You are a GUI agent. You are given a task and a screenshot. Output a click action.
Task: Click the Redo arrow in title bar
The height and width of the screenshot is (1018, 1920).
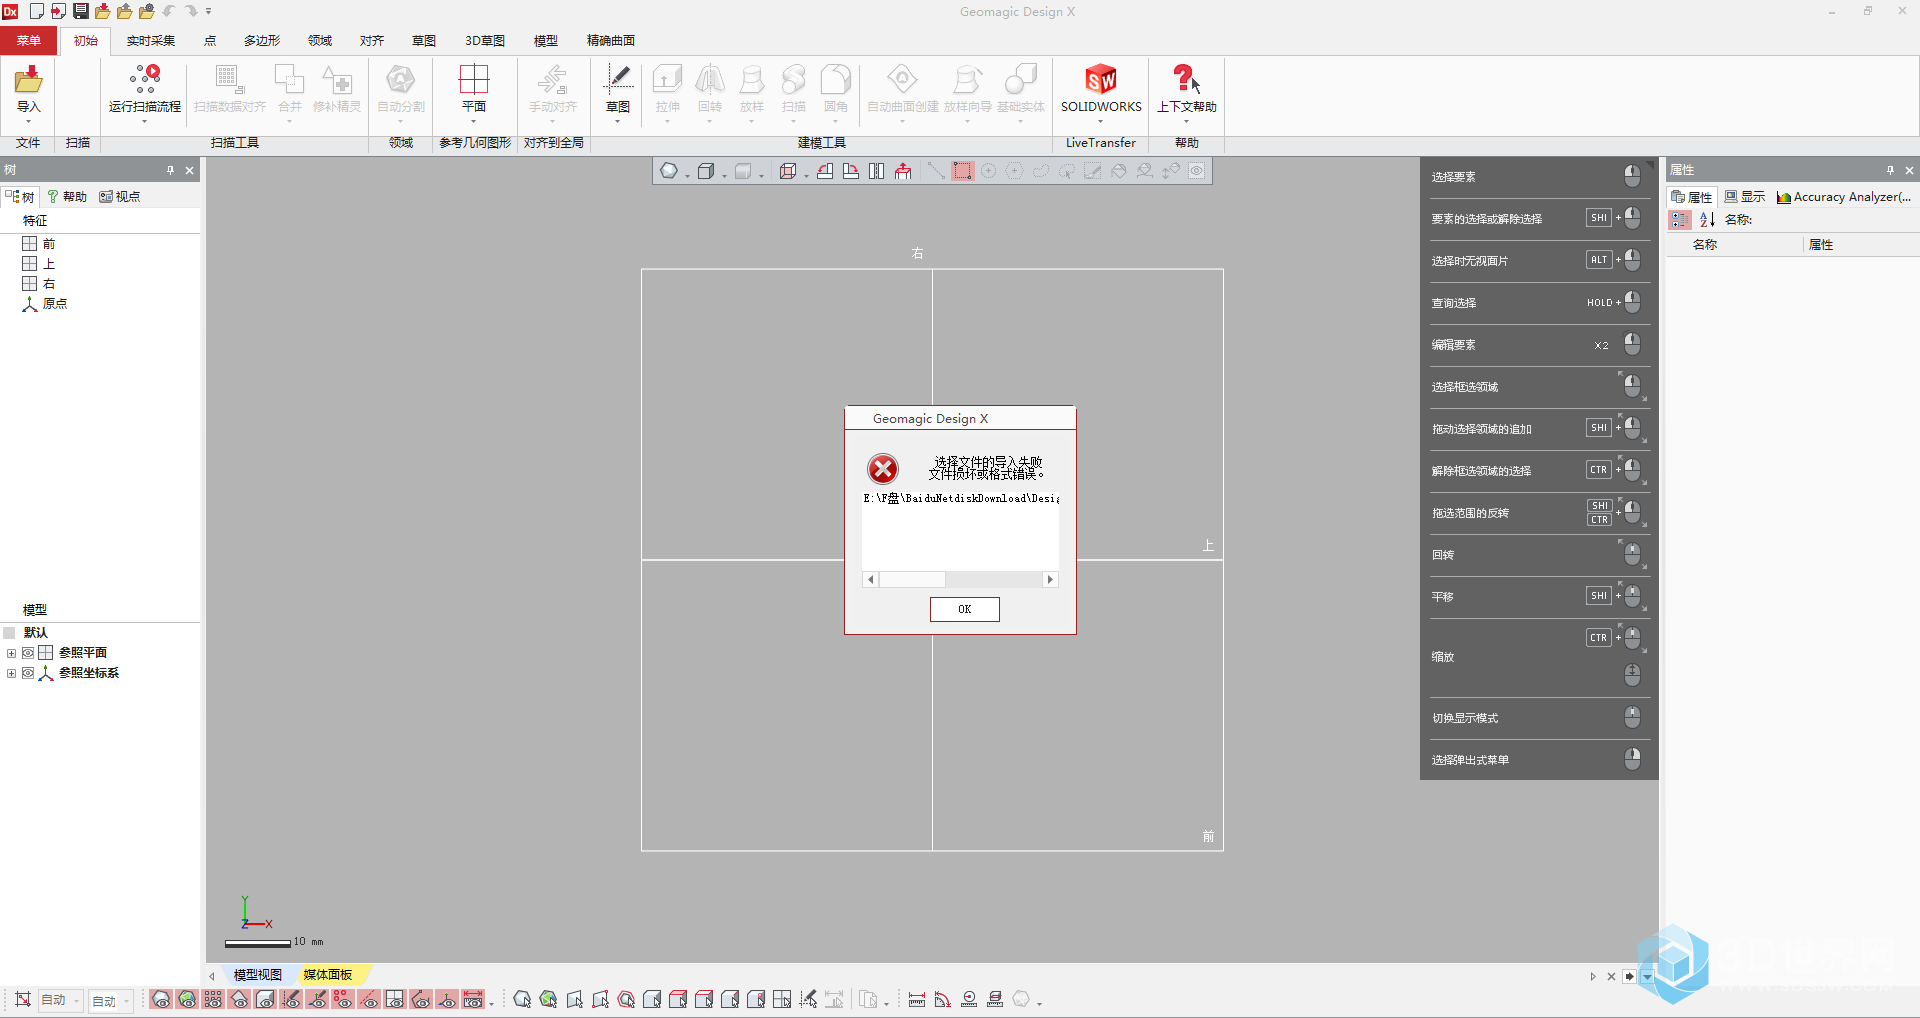coord(190,11)
